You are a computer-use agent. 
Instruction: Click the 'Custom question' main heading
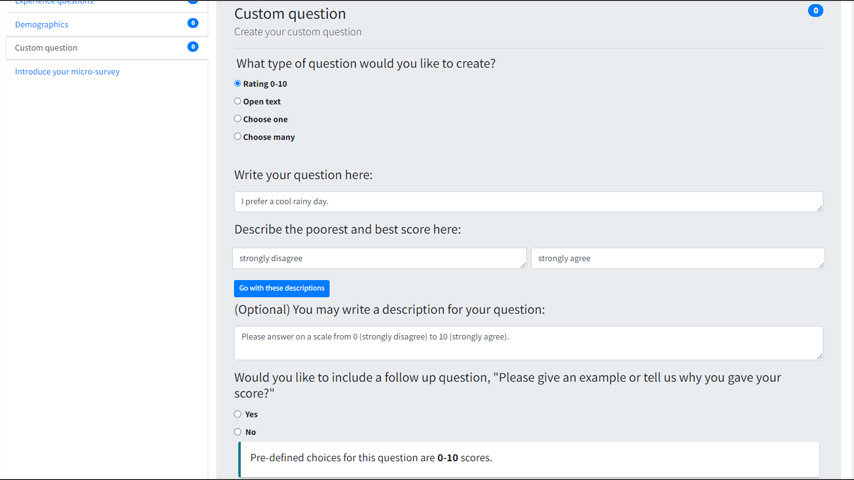[290, 14]
